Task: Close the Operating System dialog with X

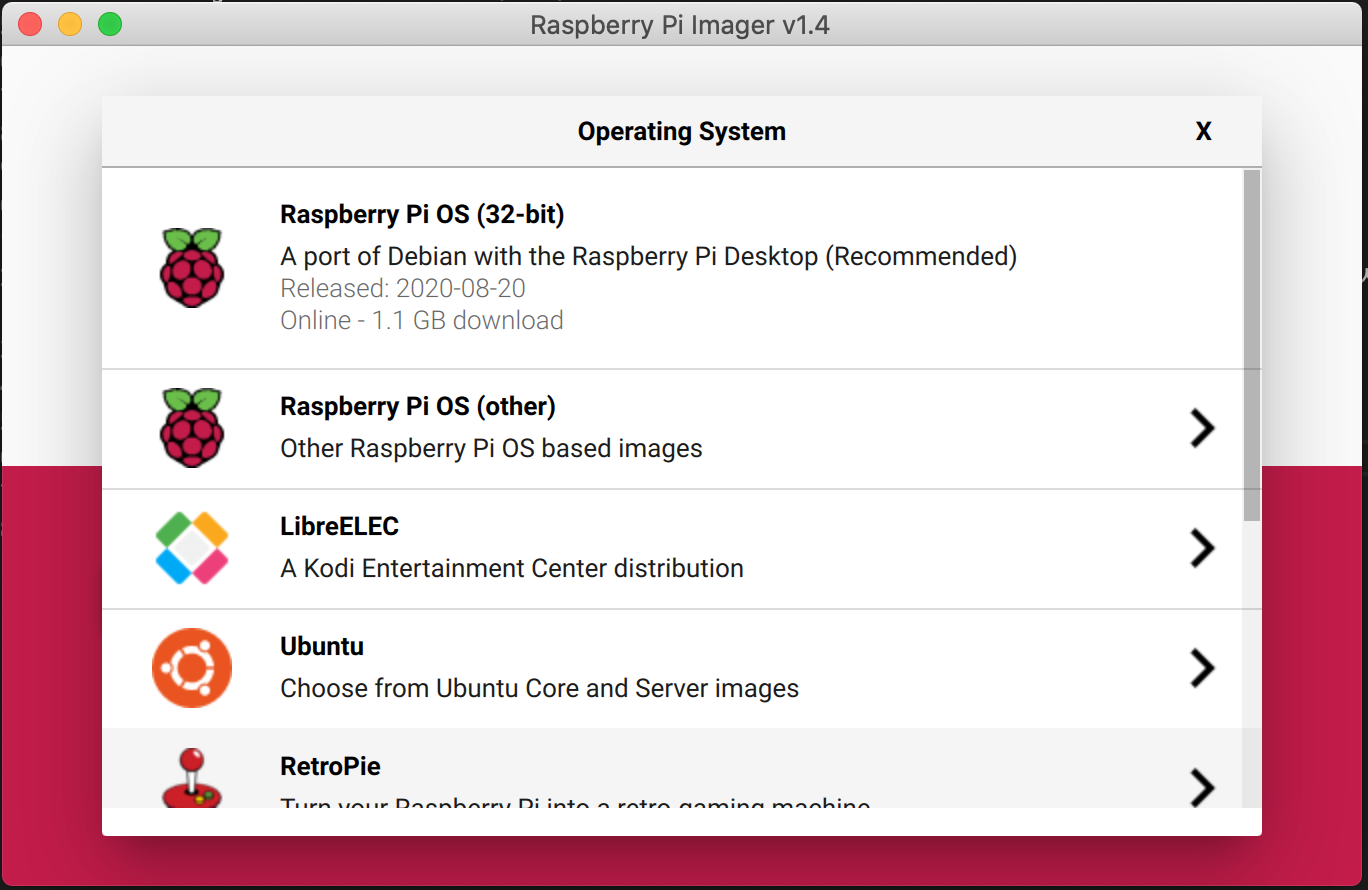Action: (1204, 132)
